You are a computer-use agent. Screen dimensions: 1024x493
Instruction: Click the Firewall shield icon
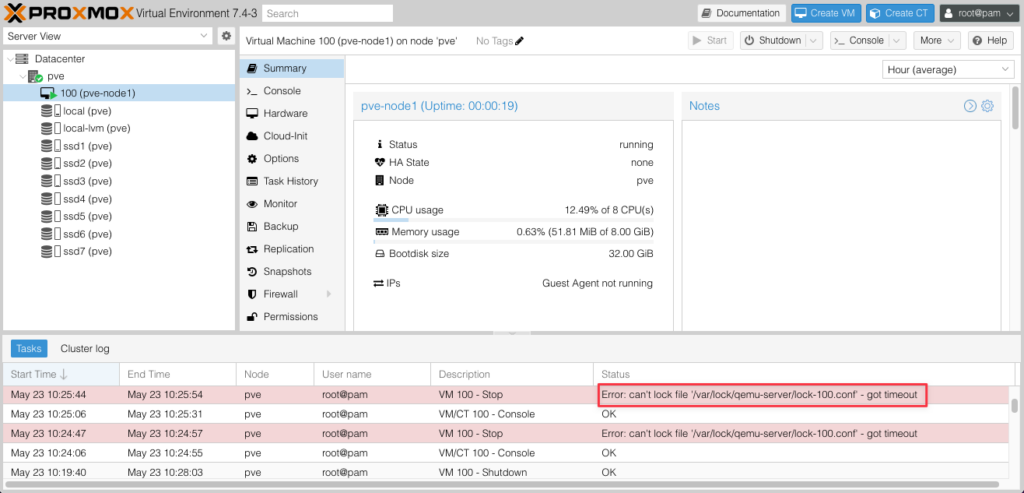click(251, 294)
